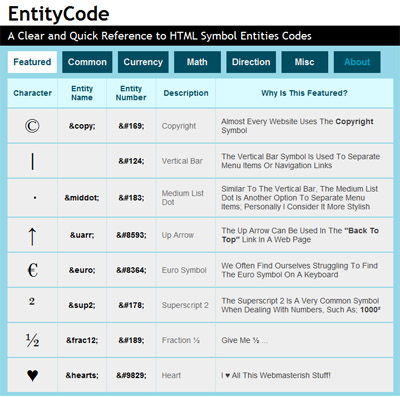400x397 pixels.
Task: Click the Entity Name column header
Action: tap(82, 93)
